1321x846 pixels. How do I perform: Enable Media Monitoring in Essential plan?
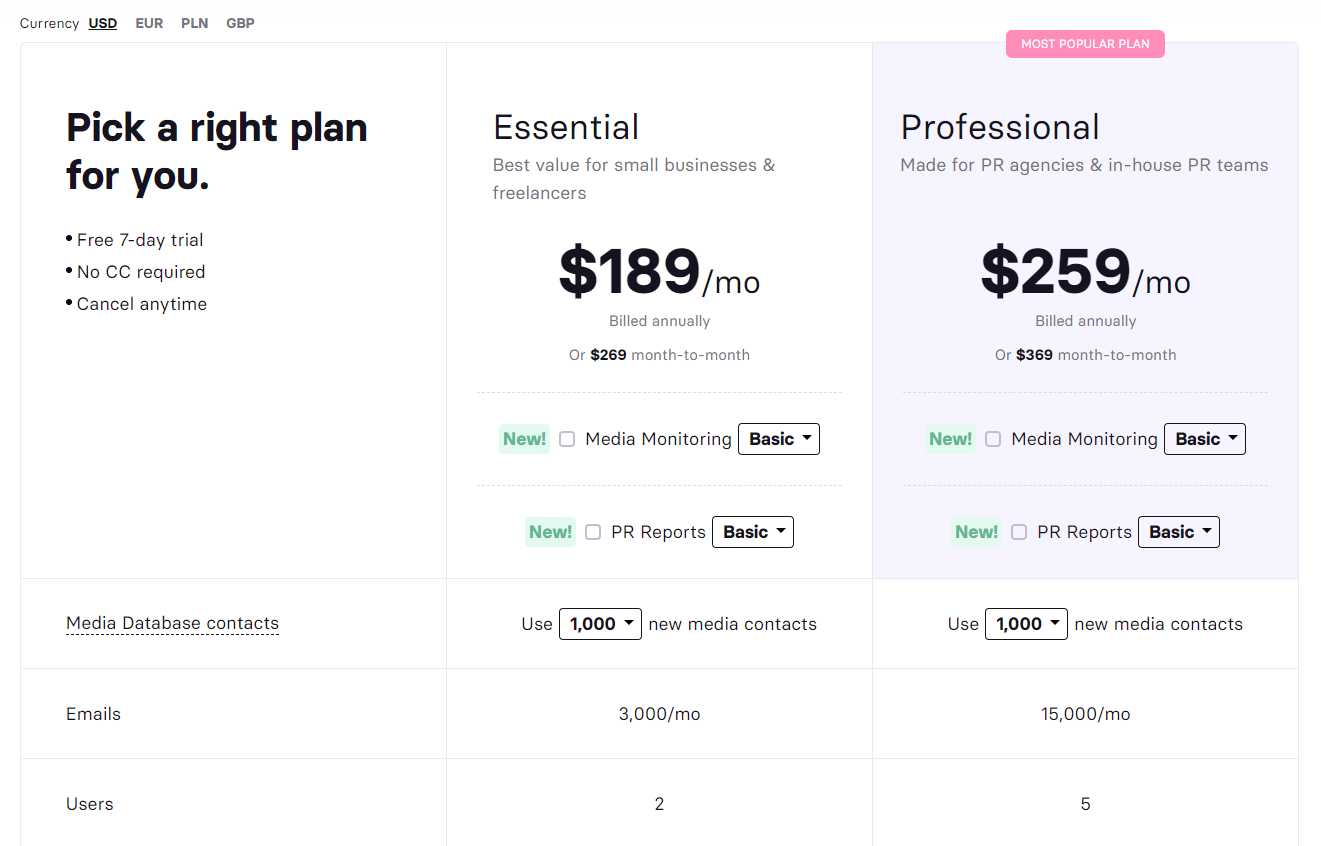[567, 439]
